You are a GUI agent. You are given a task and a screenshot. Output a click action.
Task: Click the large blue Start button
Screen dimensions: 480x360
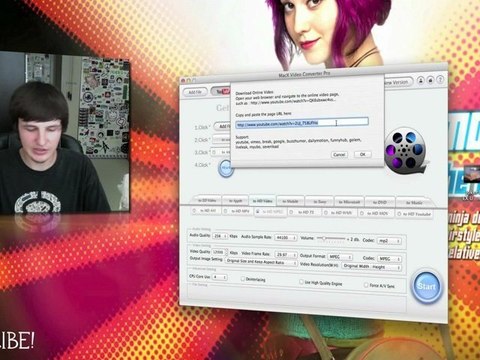427,286
